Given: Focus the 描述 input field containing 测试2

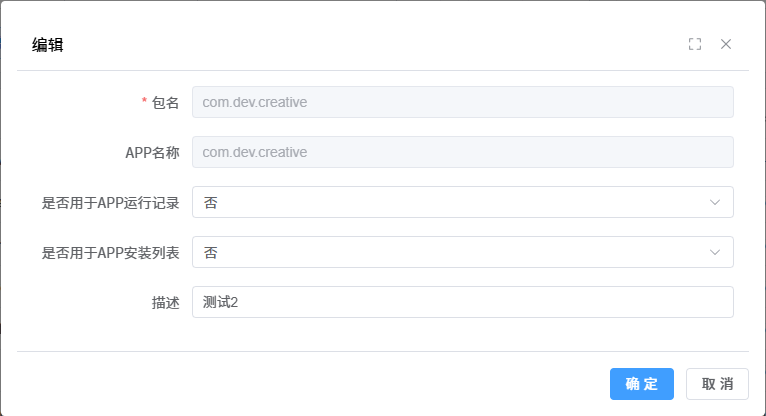Looking at the screenshot, I should [x=462, y=302].
